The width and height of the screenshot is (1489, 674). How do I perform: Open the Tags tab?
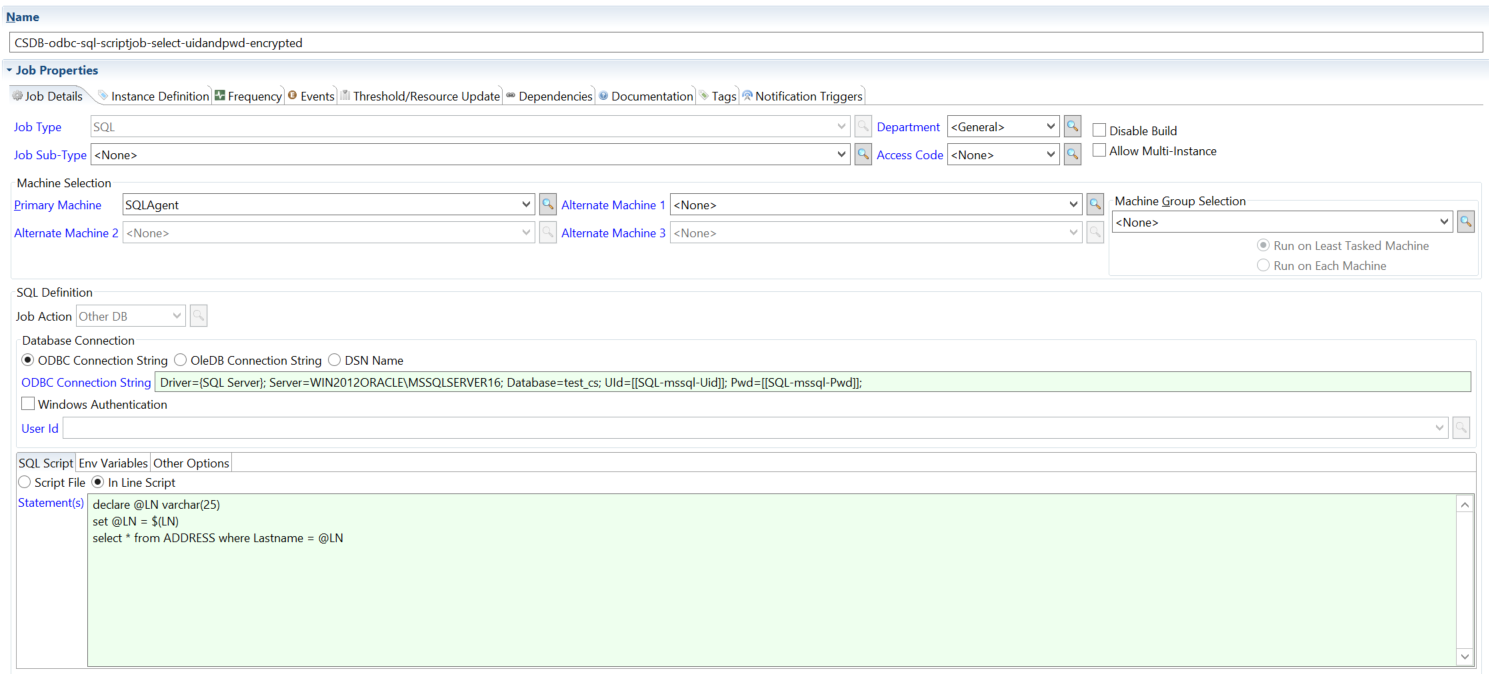pos(718,96)
